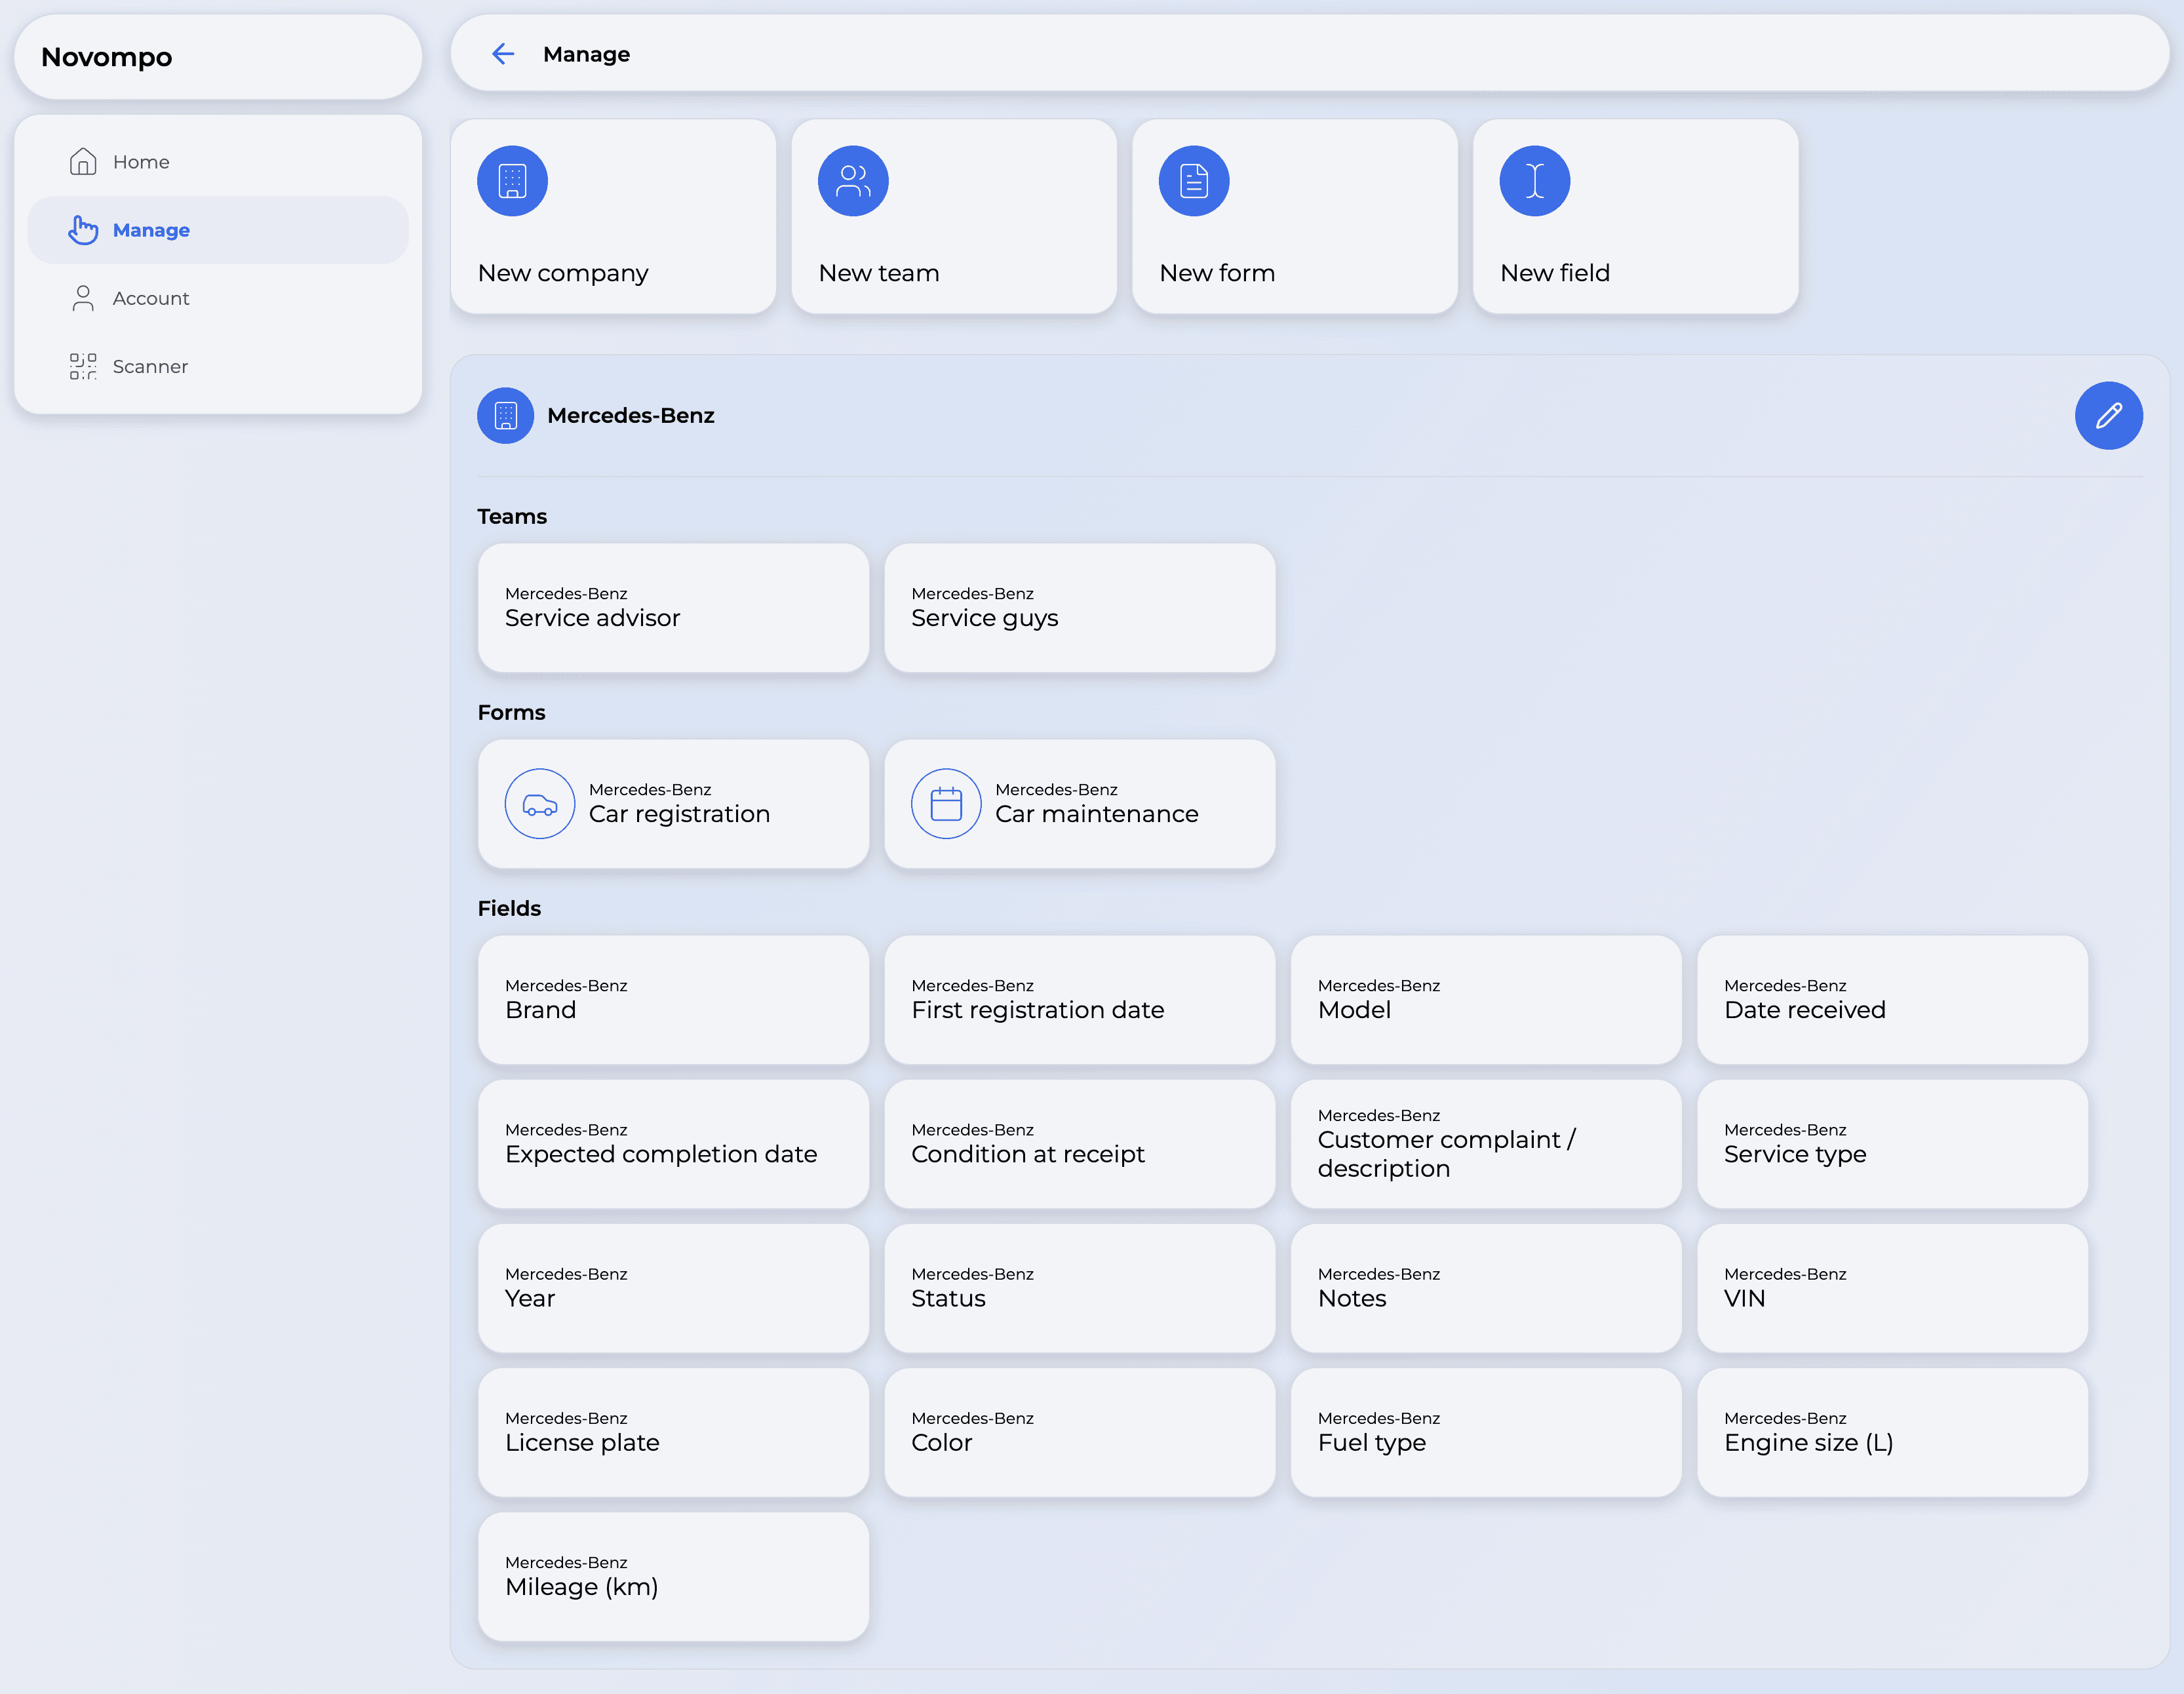Open the Condition at receipt field

1080,1144
